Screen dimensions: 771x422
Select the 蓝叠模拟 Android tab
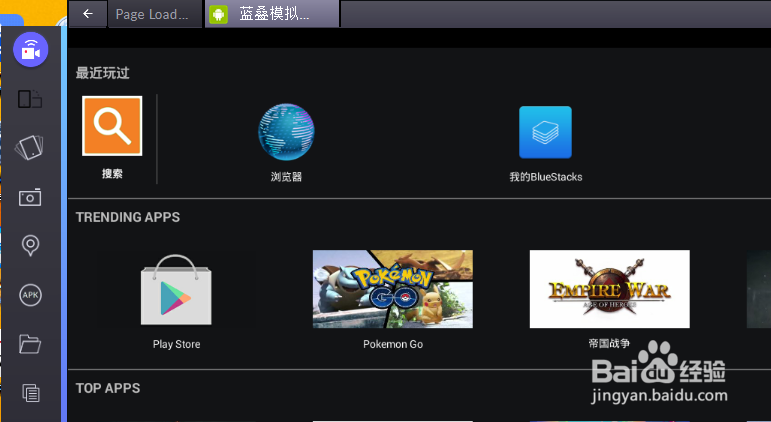(272, 14)
